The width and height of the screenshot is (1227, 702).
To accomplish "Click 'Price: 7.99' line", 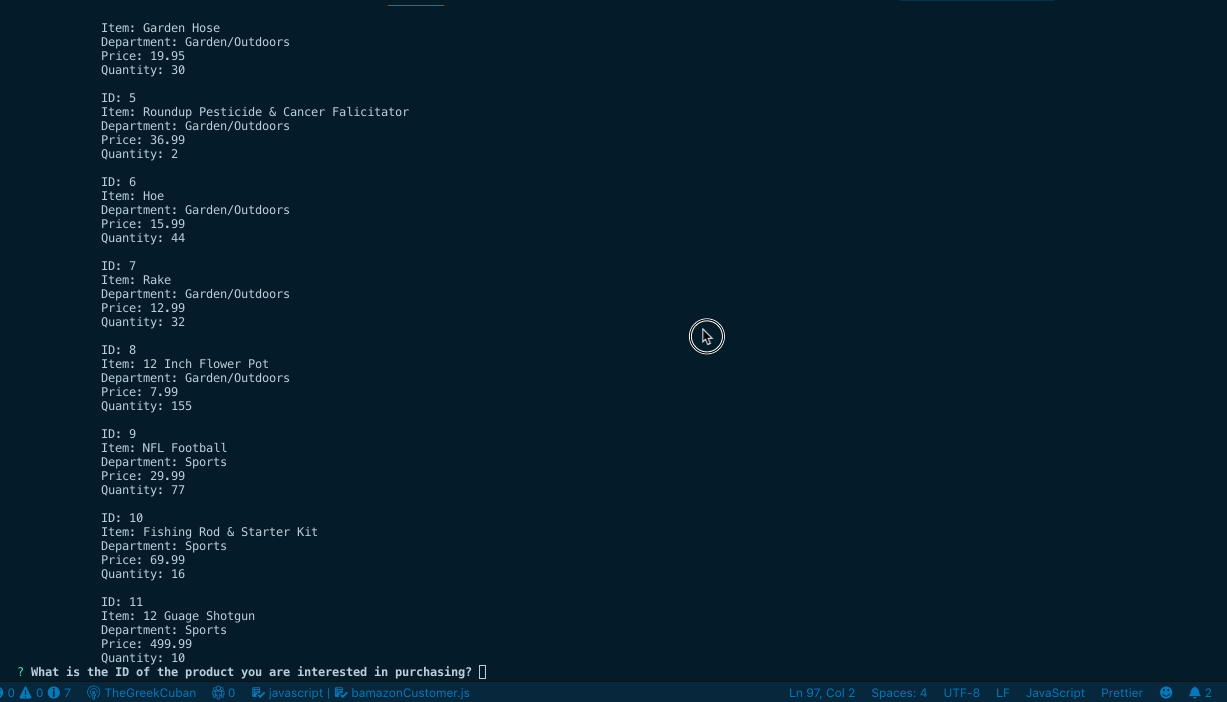I will 139,392.
